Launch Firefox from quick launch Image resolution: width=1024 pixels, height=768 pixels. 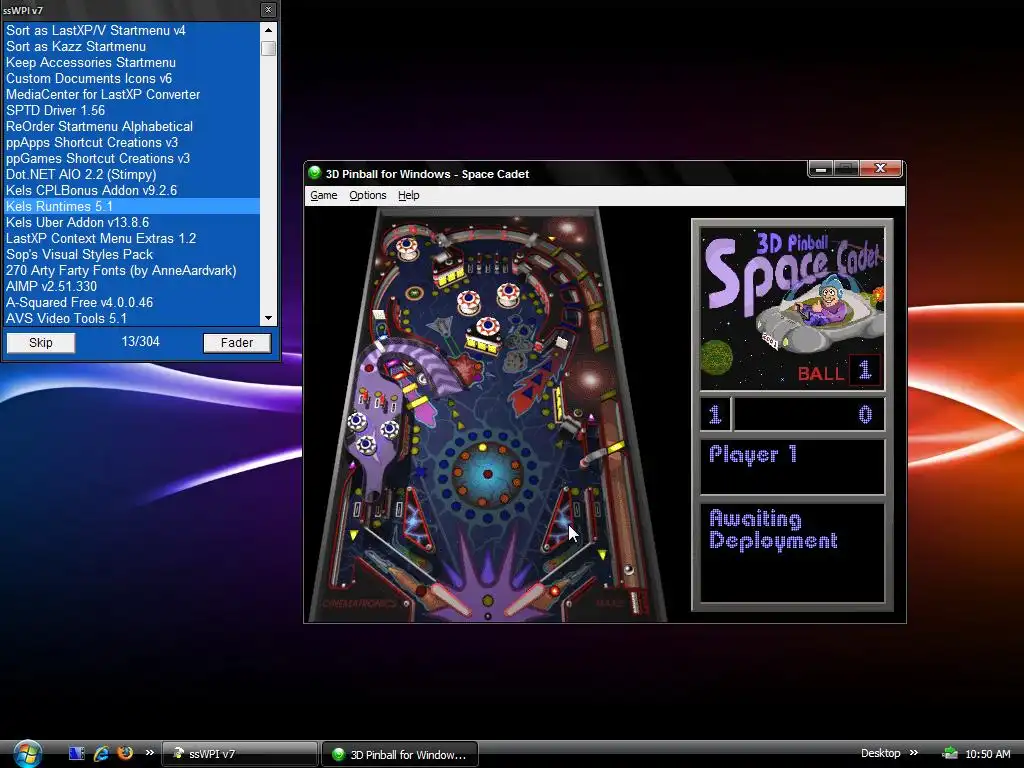tap(125, 753)
